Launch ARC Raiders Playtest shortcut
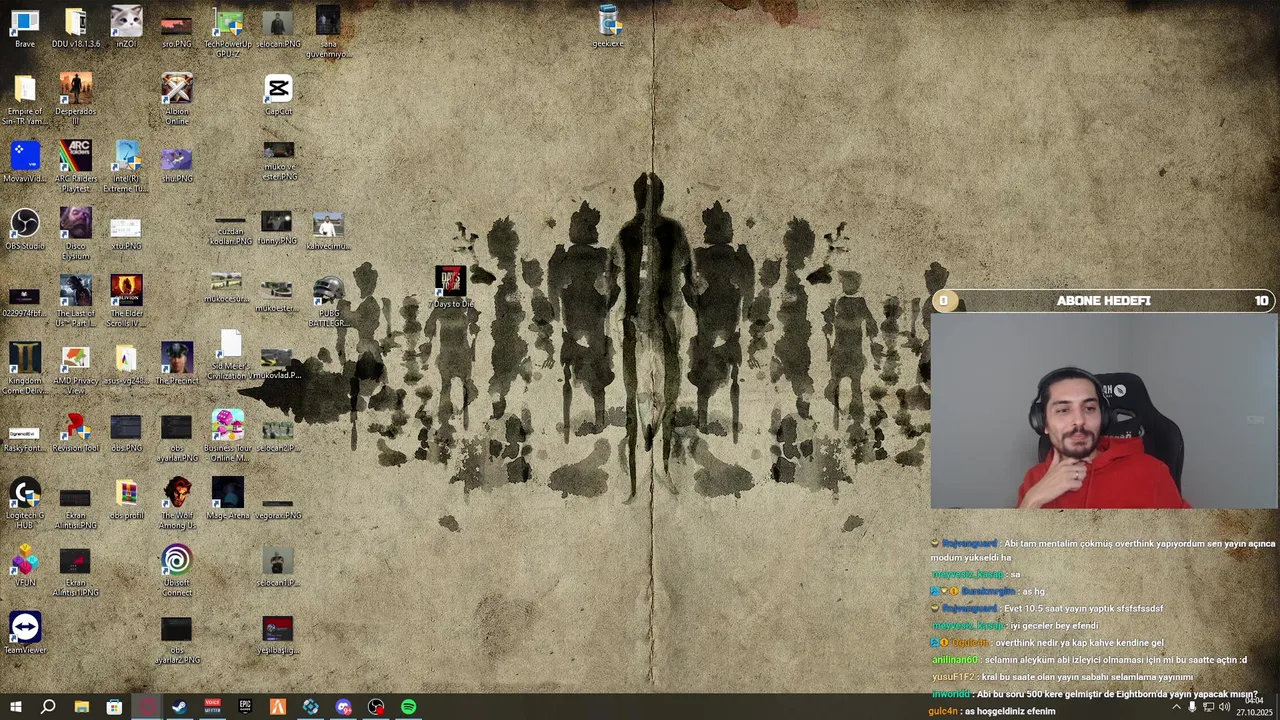 (x=76, y=166)
